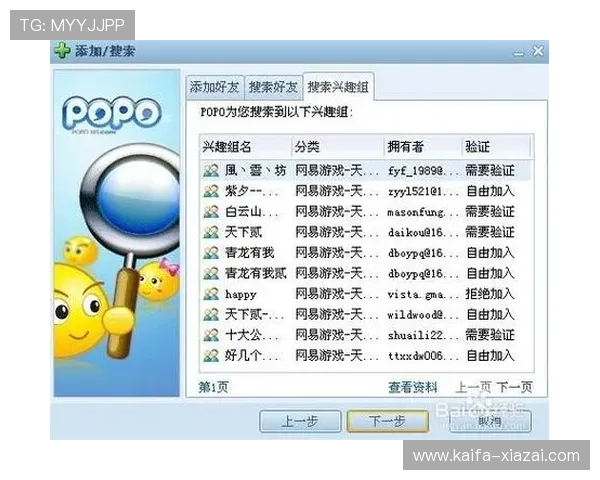Select the group name 白云山...
The image size is (600, 480).
252,212
